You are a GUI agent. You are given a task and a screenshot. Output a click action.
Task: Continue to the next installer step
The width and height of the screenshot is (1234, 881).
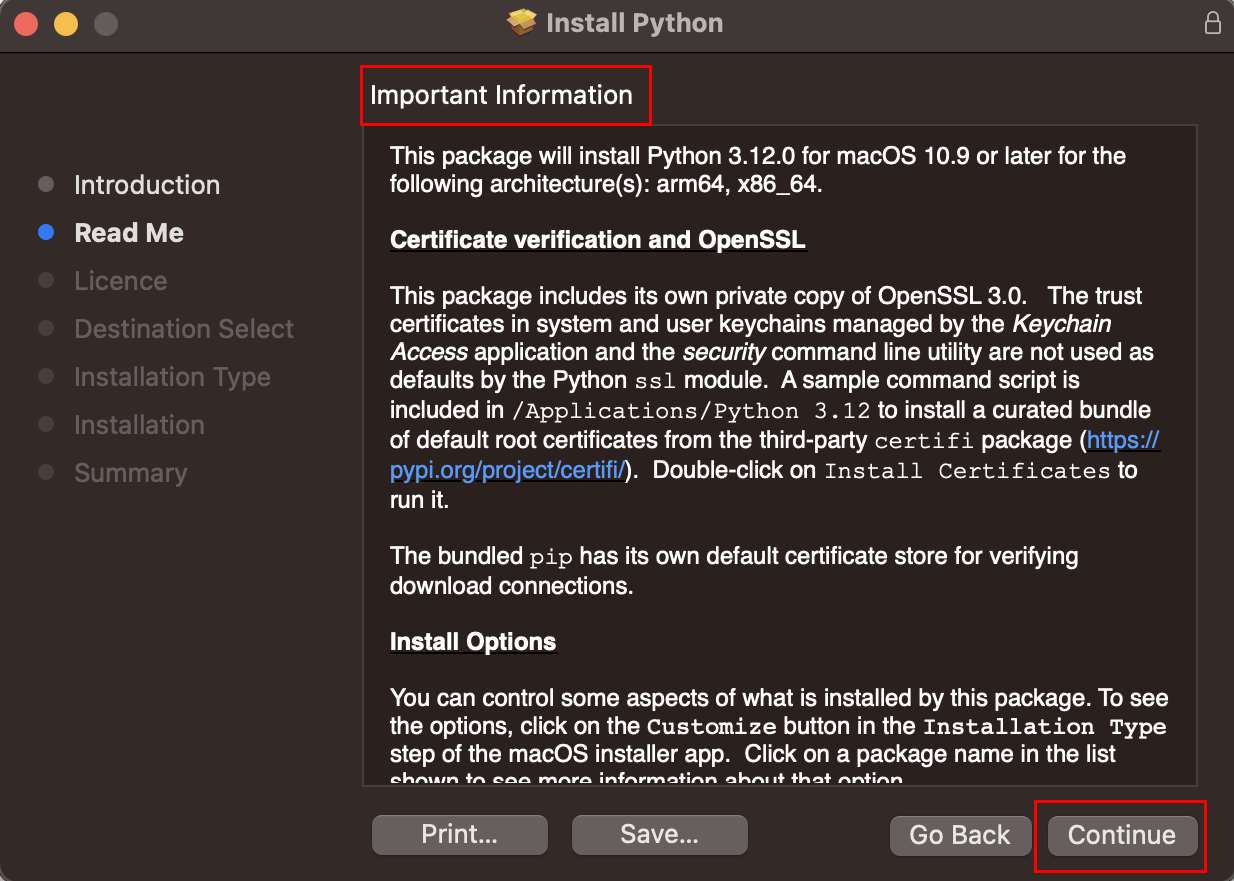pyautogui.click(x=1121, y=835)
